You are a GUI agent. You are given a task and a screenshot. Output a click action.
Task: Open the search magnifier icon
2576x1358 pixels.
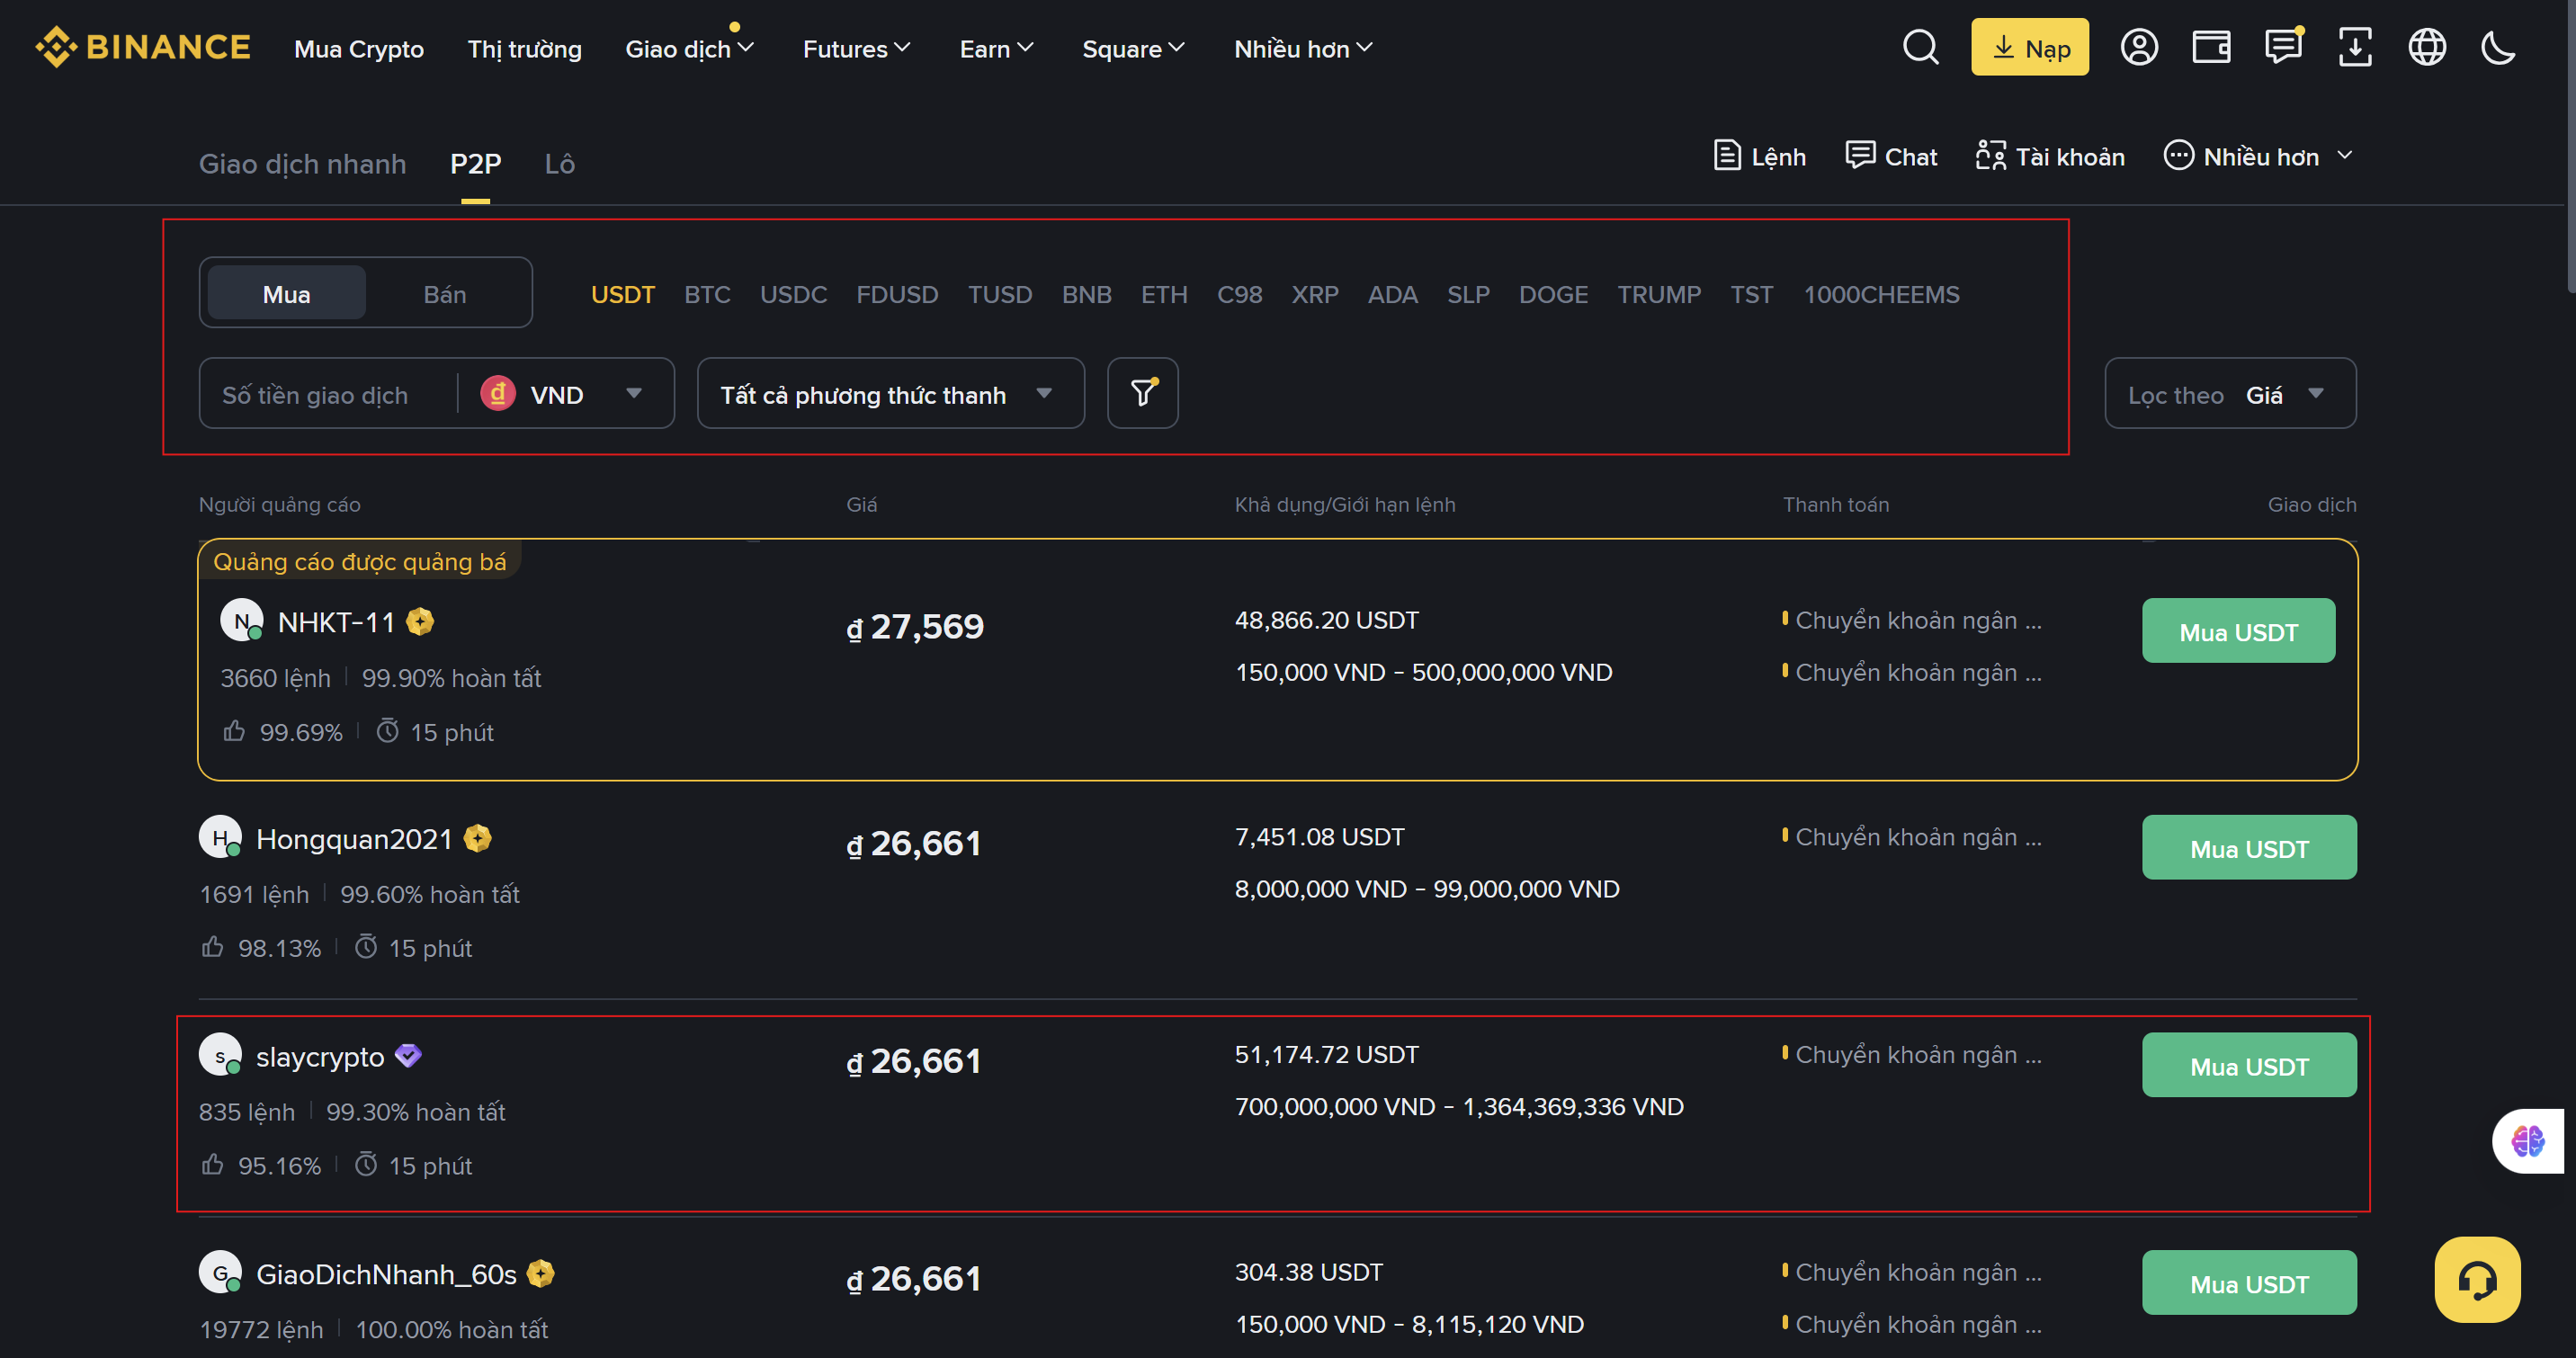click(x=1920, y=47)
